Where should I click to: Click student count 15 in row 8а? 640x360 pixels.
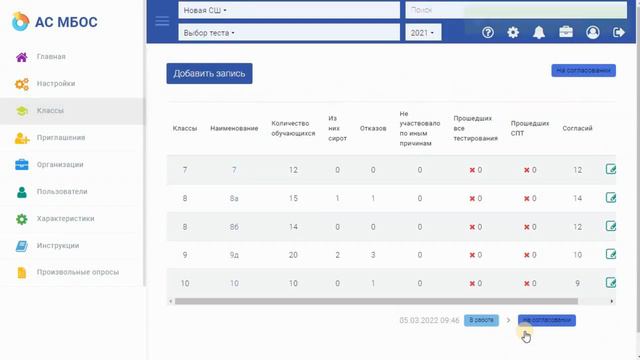click(293, 198)
